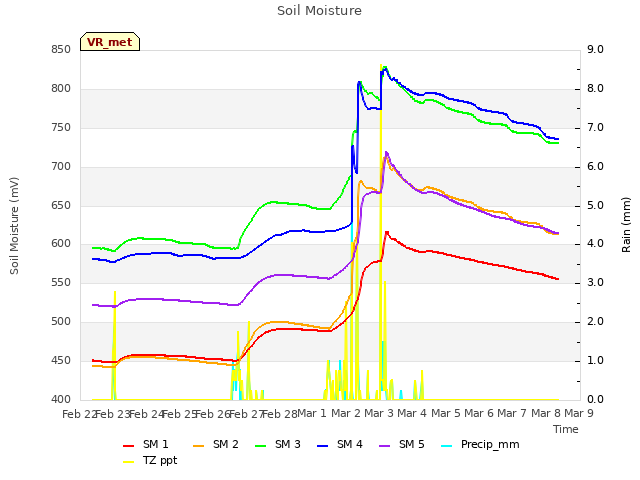The image size is (640, 480).
Task: Click the Mar 1 x-axis tick label
Action: click(312, 413)
